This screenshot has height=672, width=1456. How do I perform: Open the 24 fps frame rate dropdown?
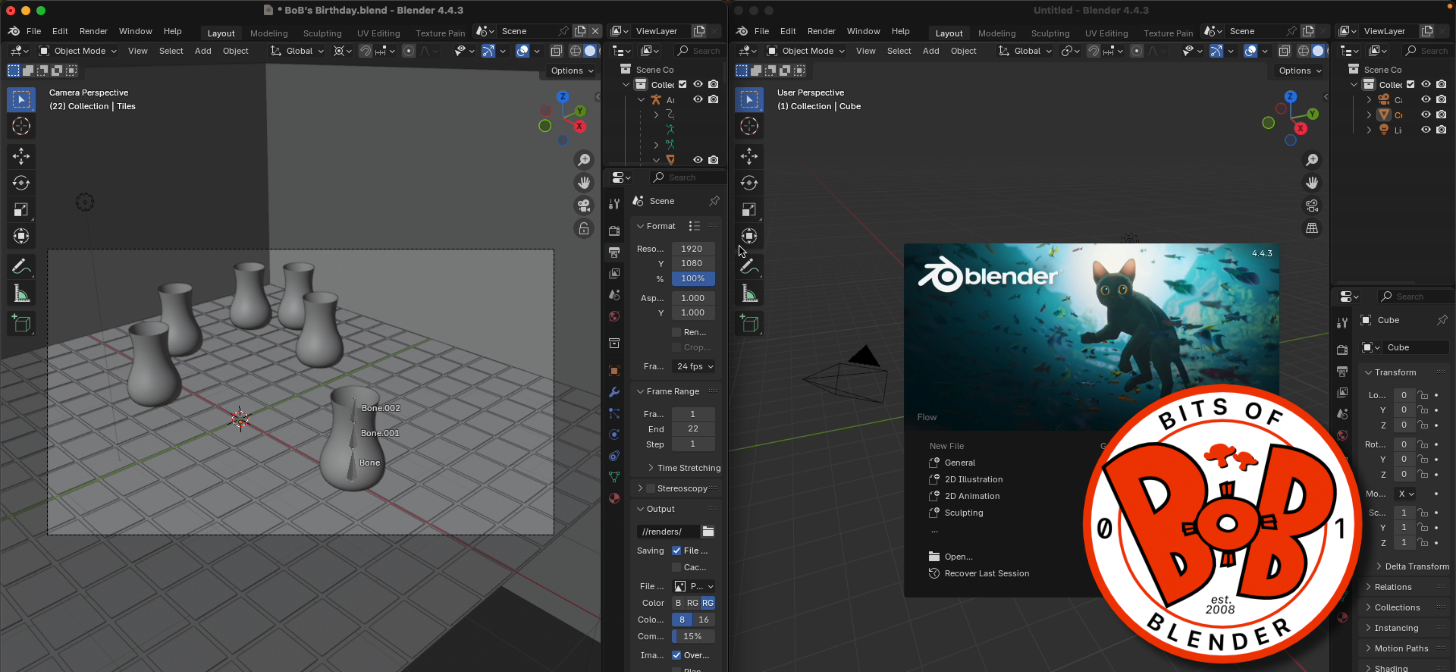[x=693, y=366]
